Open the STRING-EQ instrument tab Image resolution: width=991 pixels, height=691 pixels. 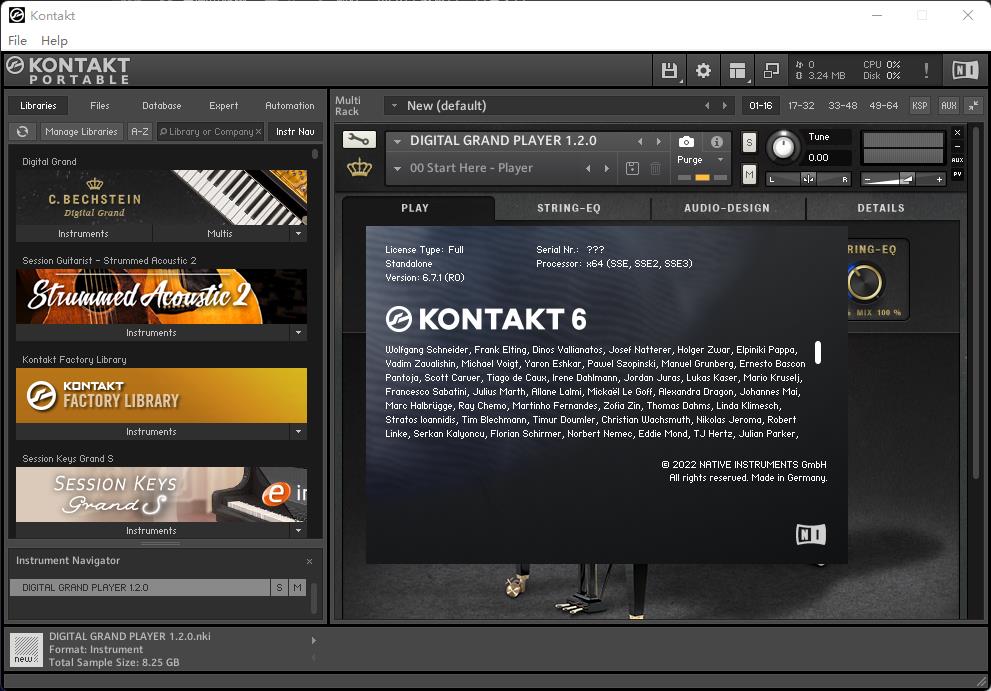pyautogui.click(x=569, y=208)
